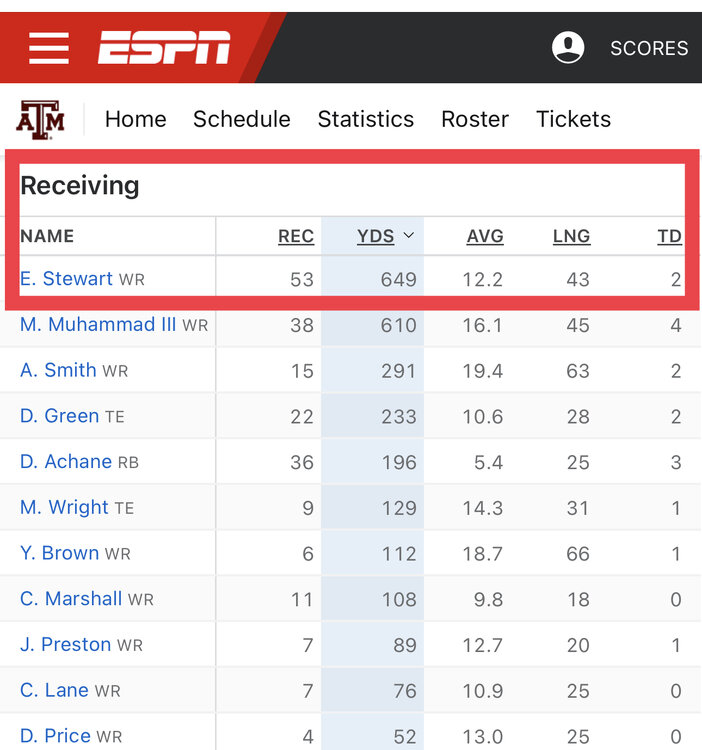Sort receiving table by REC column

tap(295, 236)
